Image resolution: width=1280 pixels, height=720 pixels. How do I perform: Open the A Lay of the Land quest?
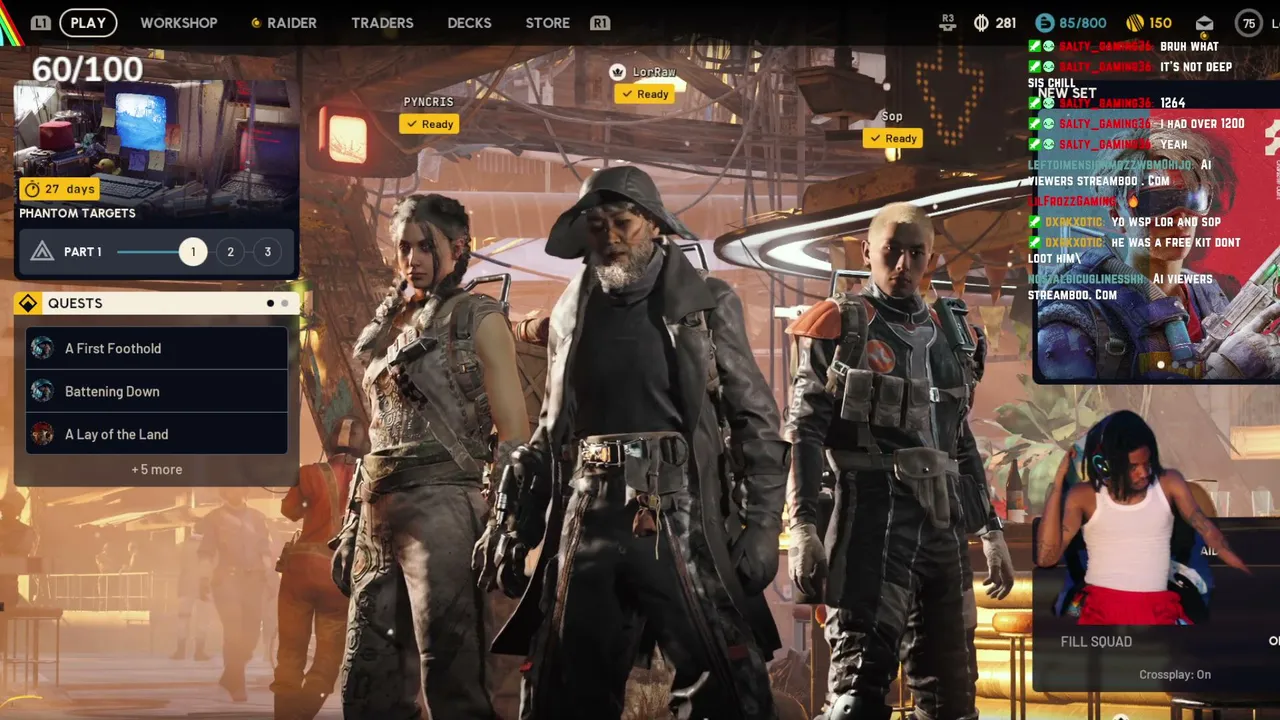[157, 434]
